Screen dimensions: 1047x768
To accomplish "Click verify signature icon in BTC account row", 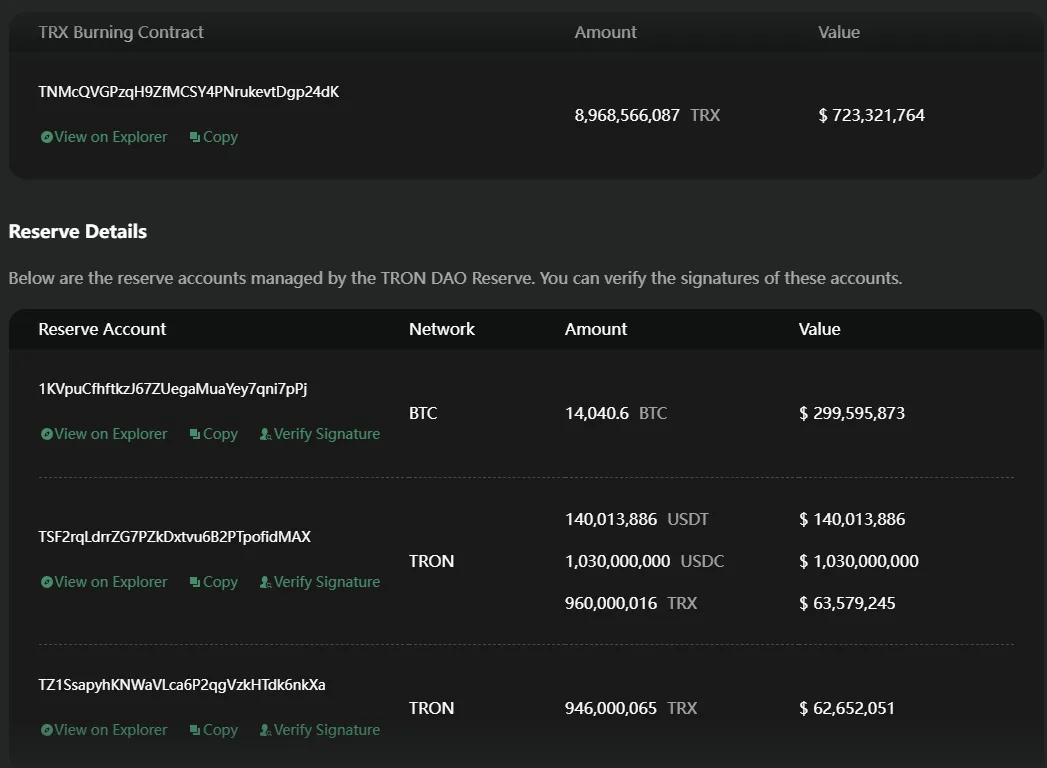I will pos(265,434).
